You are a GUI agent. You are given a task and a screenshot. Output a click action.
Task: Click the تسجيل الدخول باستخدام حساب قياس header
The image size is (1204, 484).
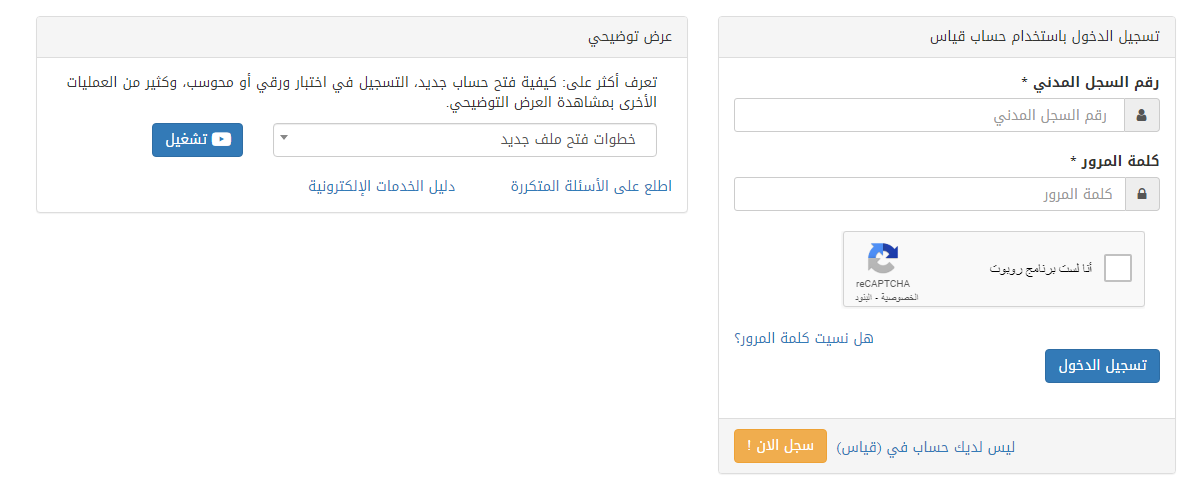[x=946, y=37]
